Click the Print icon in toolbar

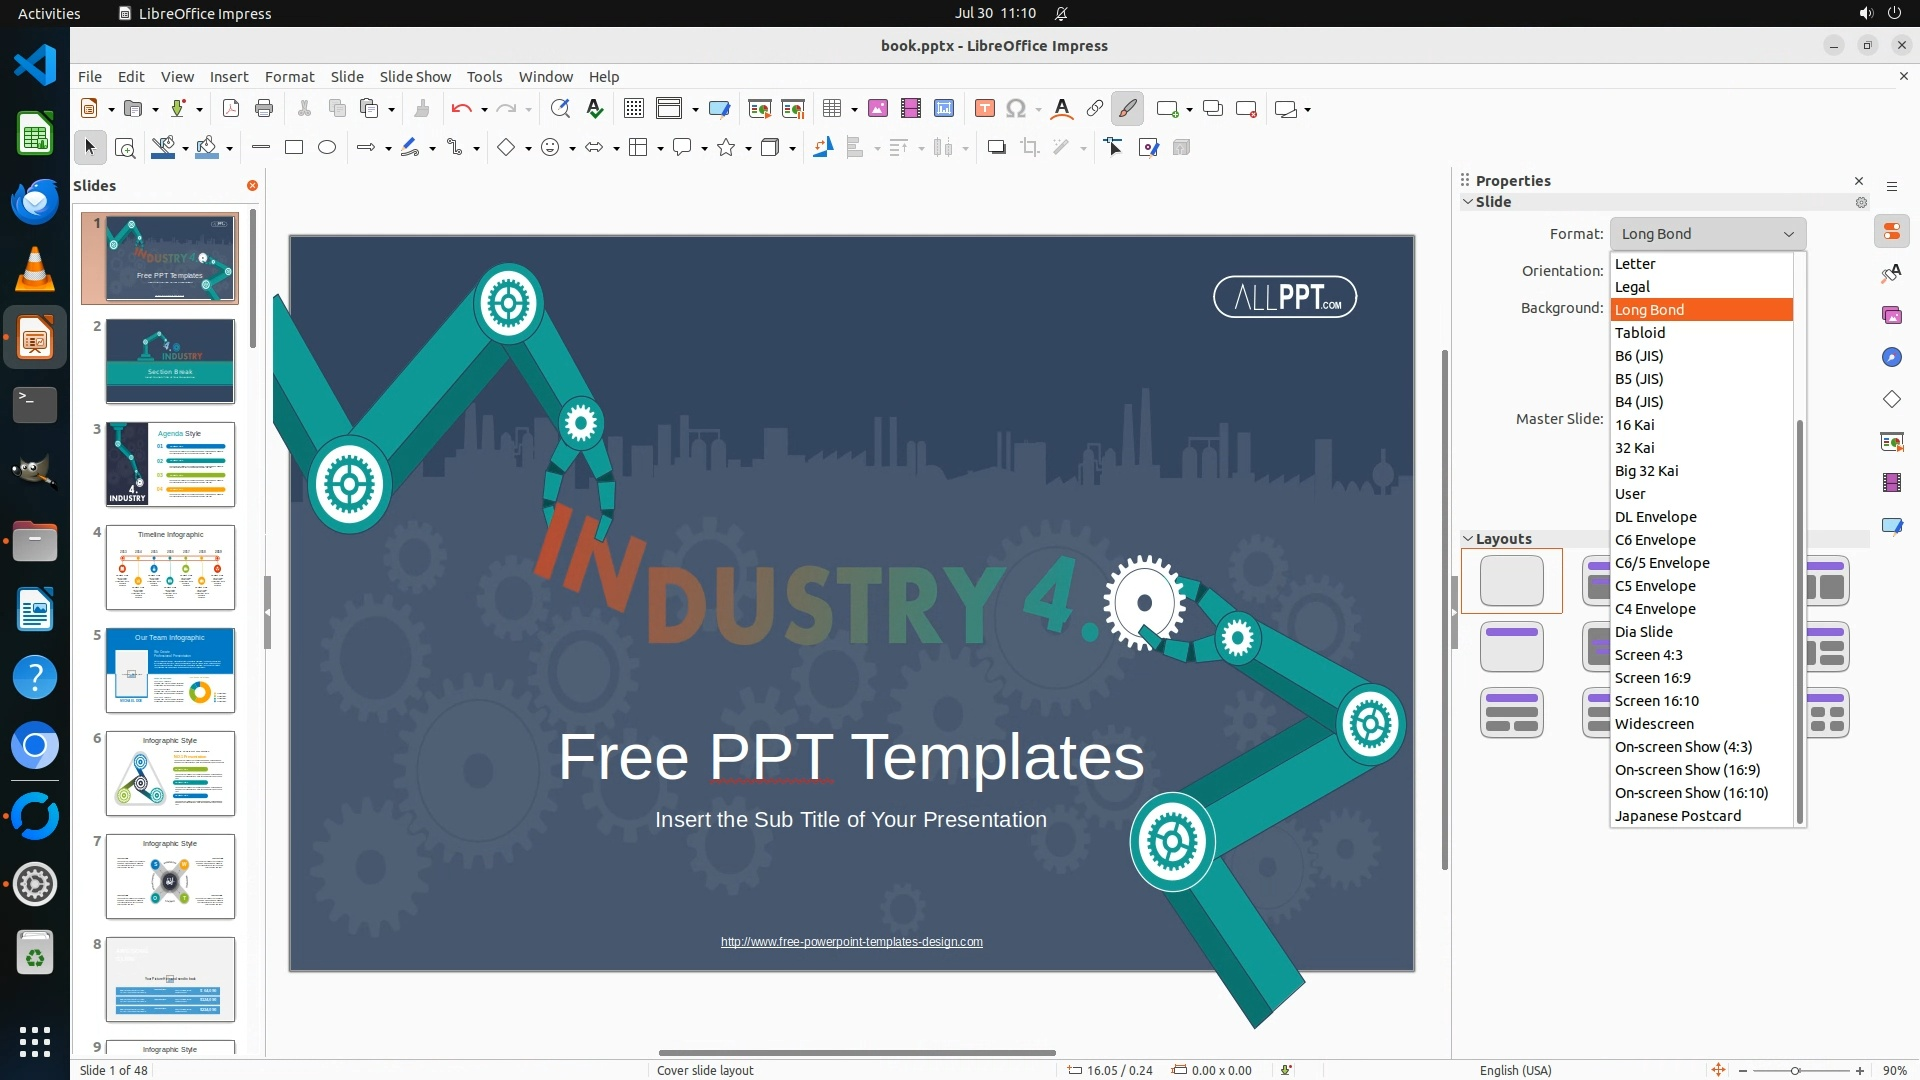[264, 109]
